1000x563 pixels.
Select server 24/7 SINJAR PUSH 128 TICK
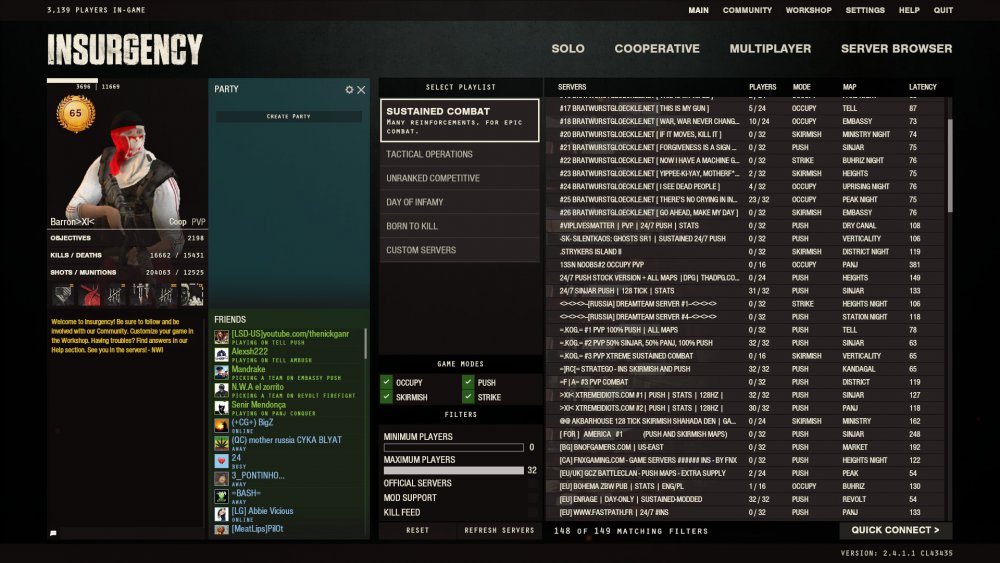(745, 291)
